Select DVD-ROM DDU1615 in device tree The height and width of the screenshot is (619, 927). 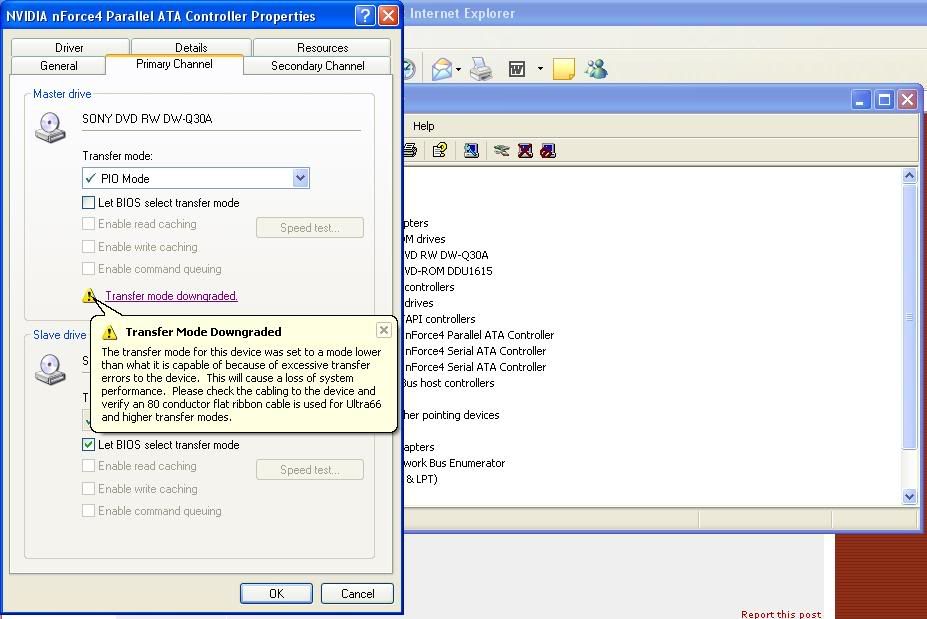click(x=449, y=271)
